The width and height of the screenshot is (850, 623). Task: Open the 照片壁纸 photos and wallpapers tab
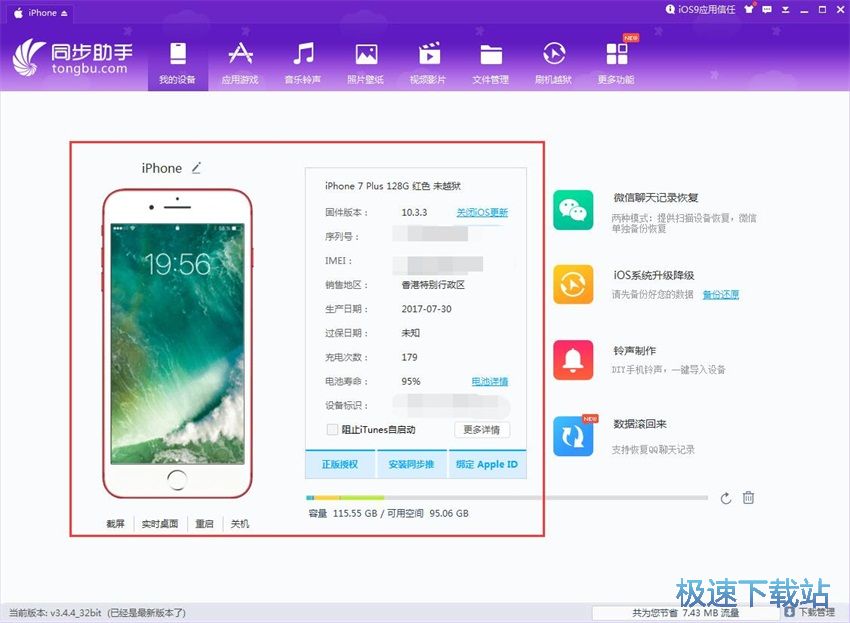[x=366, y=63]
